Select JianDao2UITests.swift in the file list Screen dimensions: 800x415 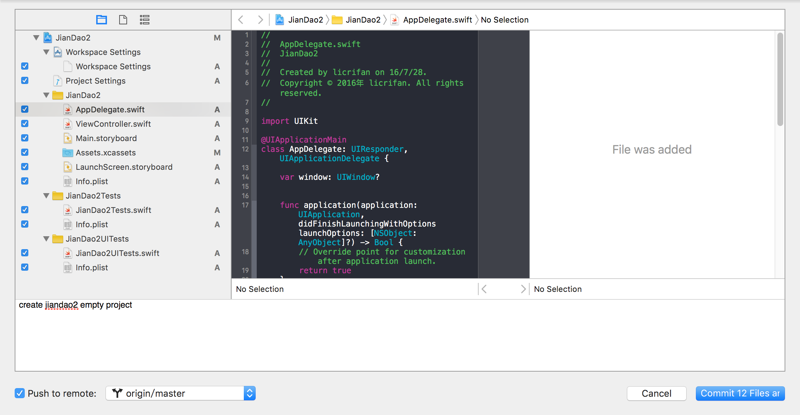[117, 253]
